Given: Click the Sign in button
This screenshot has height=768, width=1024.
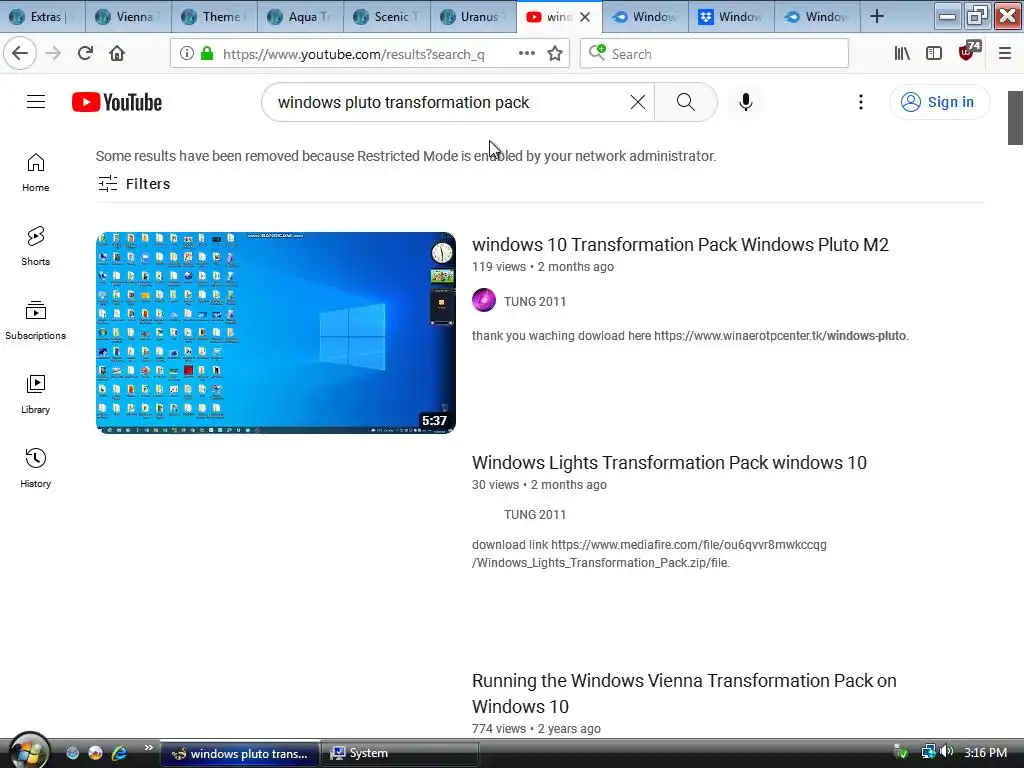Looking at the screenshot, I should pyautogui.click(x=939, y=102).
